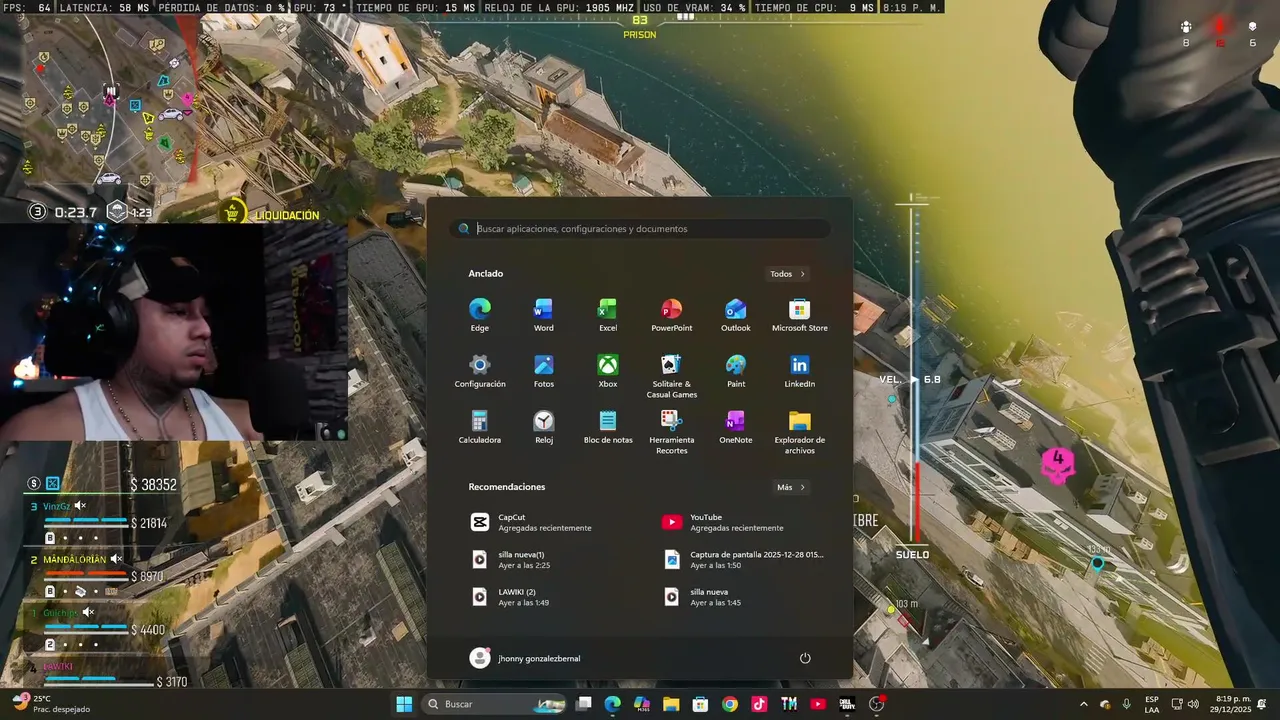Viewport: 1280px width, 720px height.
Task: Open File Explorer from the taskbar
Action: click(671, 704)
